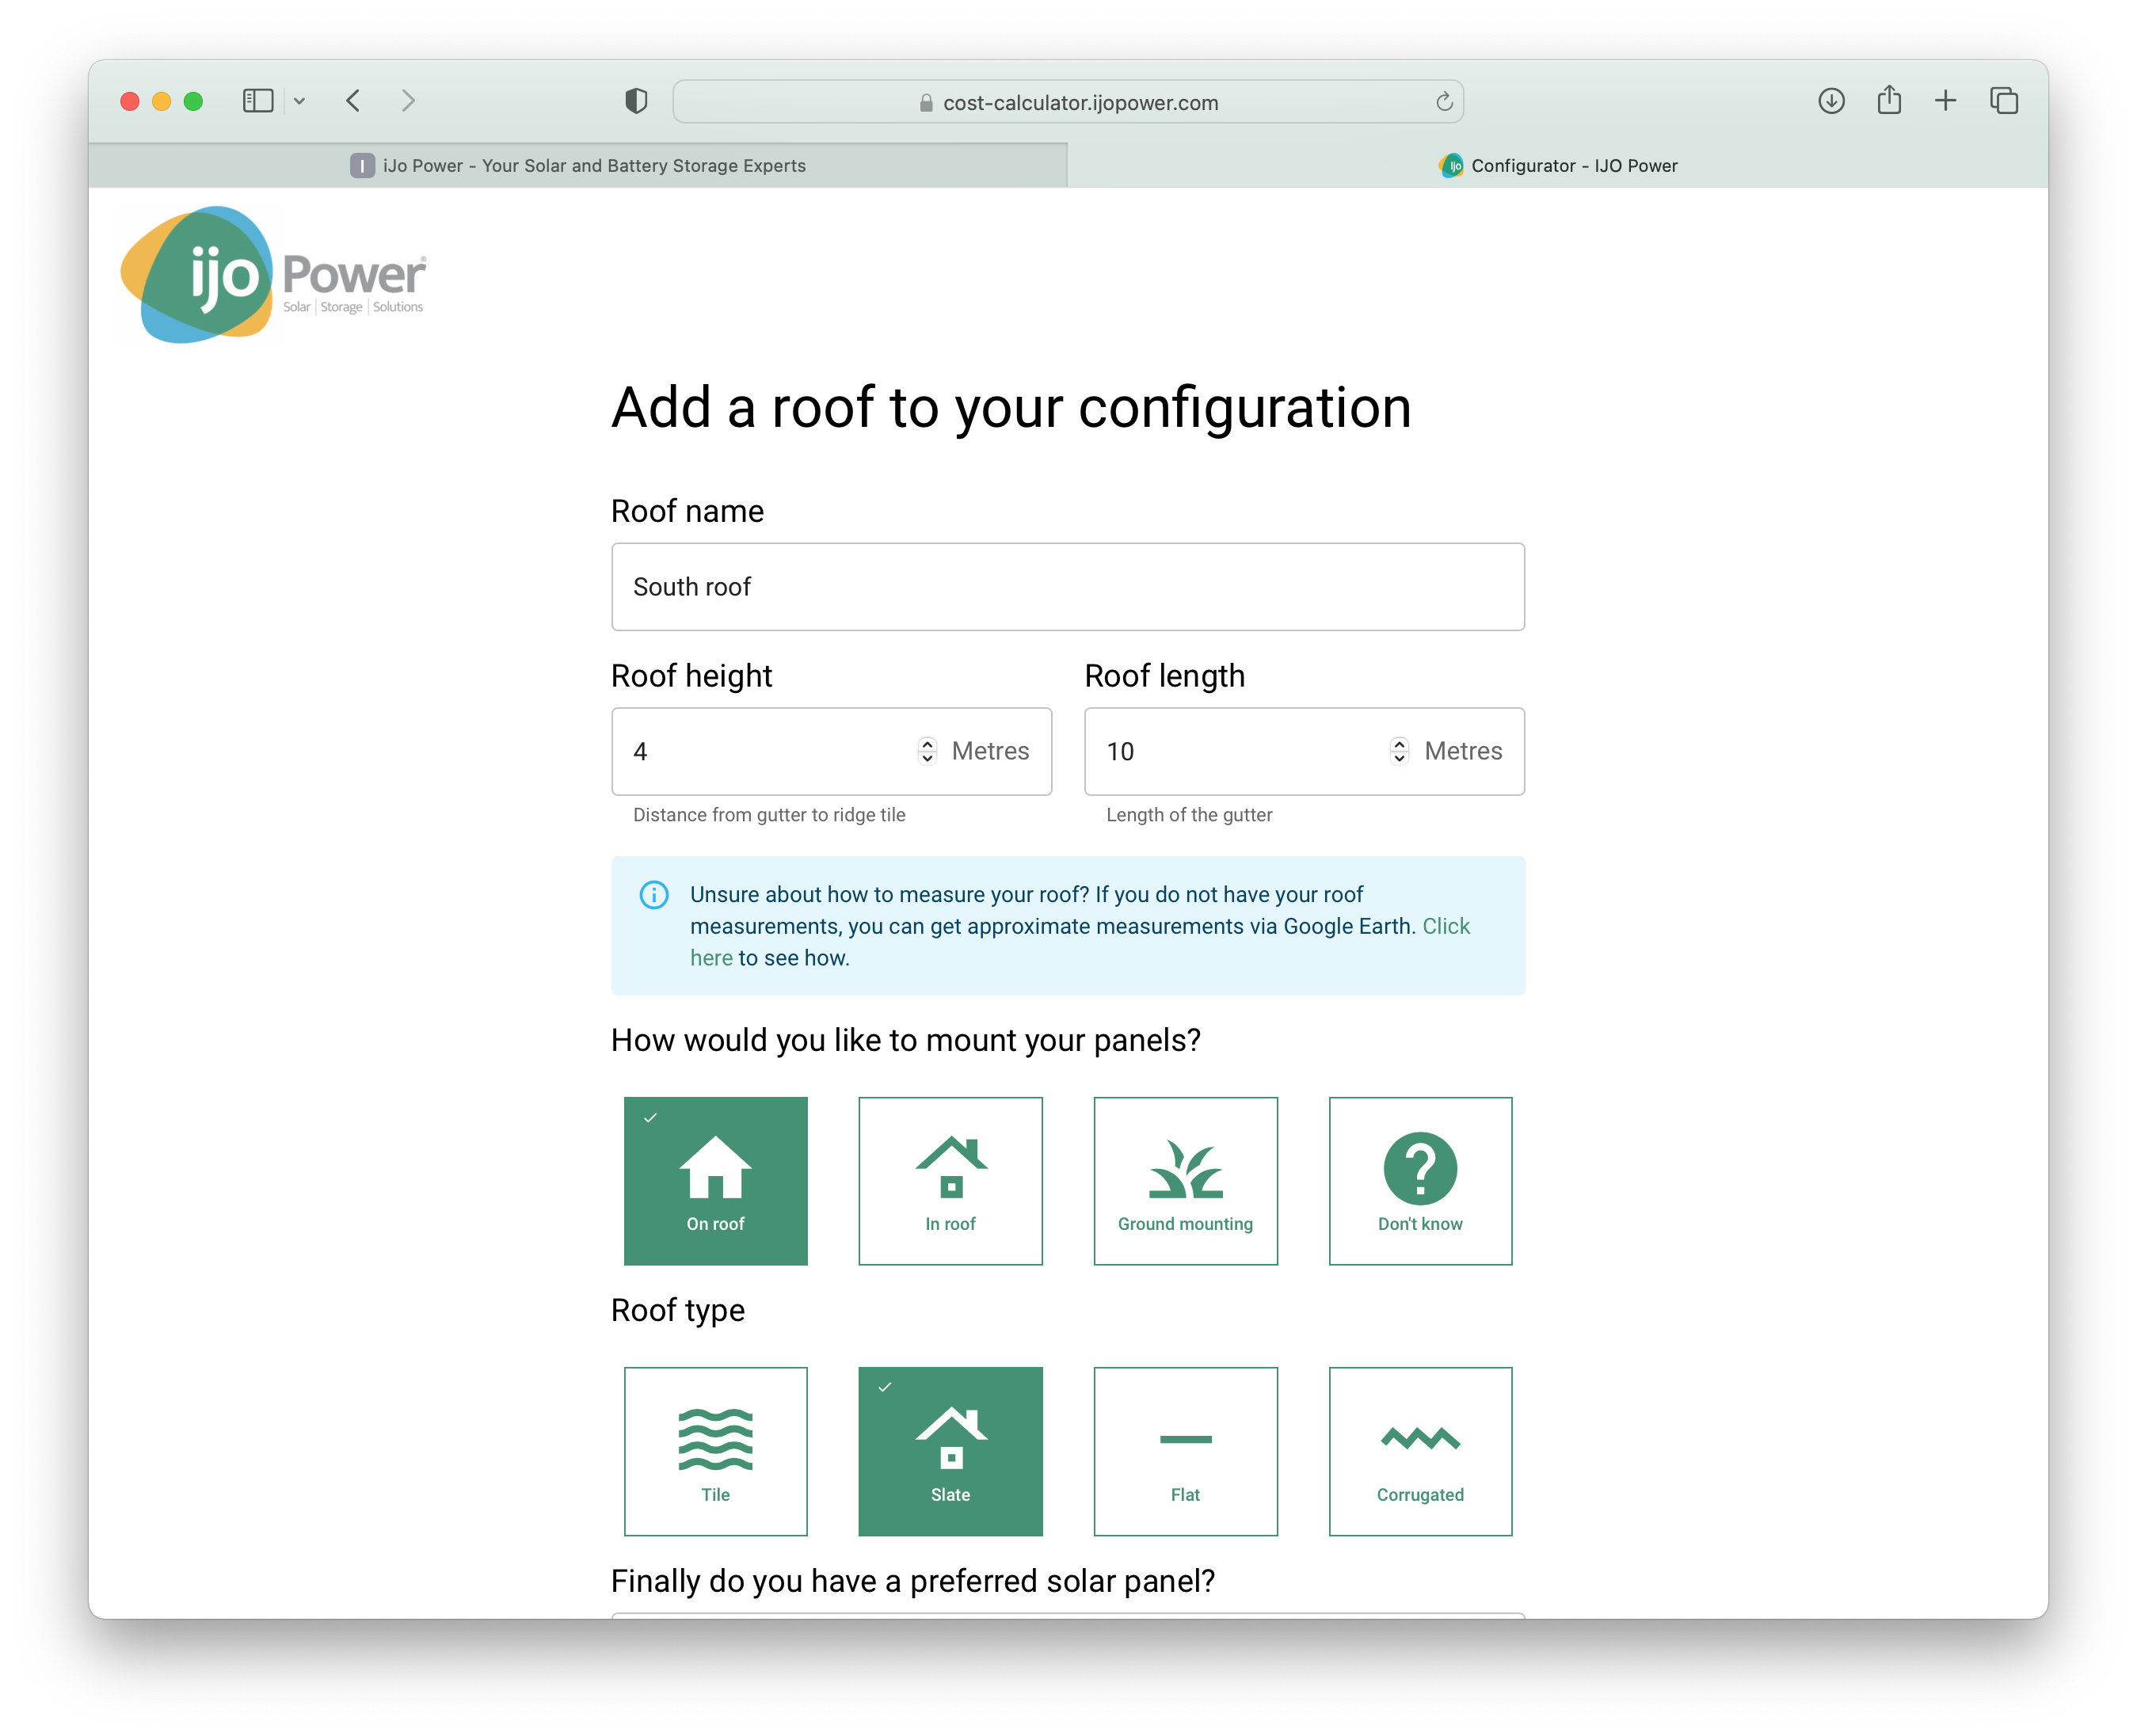2137x1736 pixels.
Task: Click the iJo Power logo
Action: click(x=272, y=275)
